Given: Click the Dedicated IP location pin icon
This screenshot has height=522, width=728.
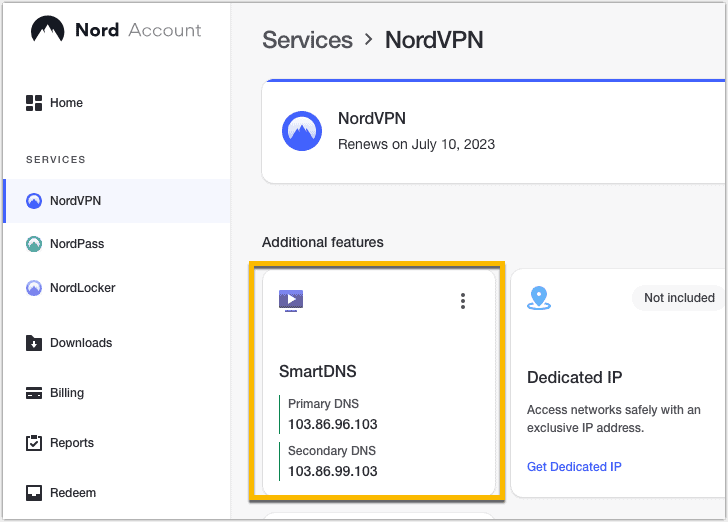Looking at the screenshot, I should (x=539, y=298).
